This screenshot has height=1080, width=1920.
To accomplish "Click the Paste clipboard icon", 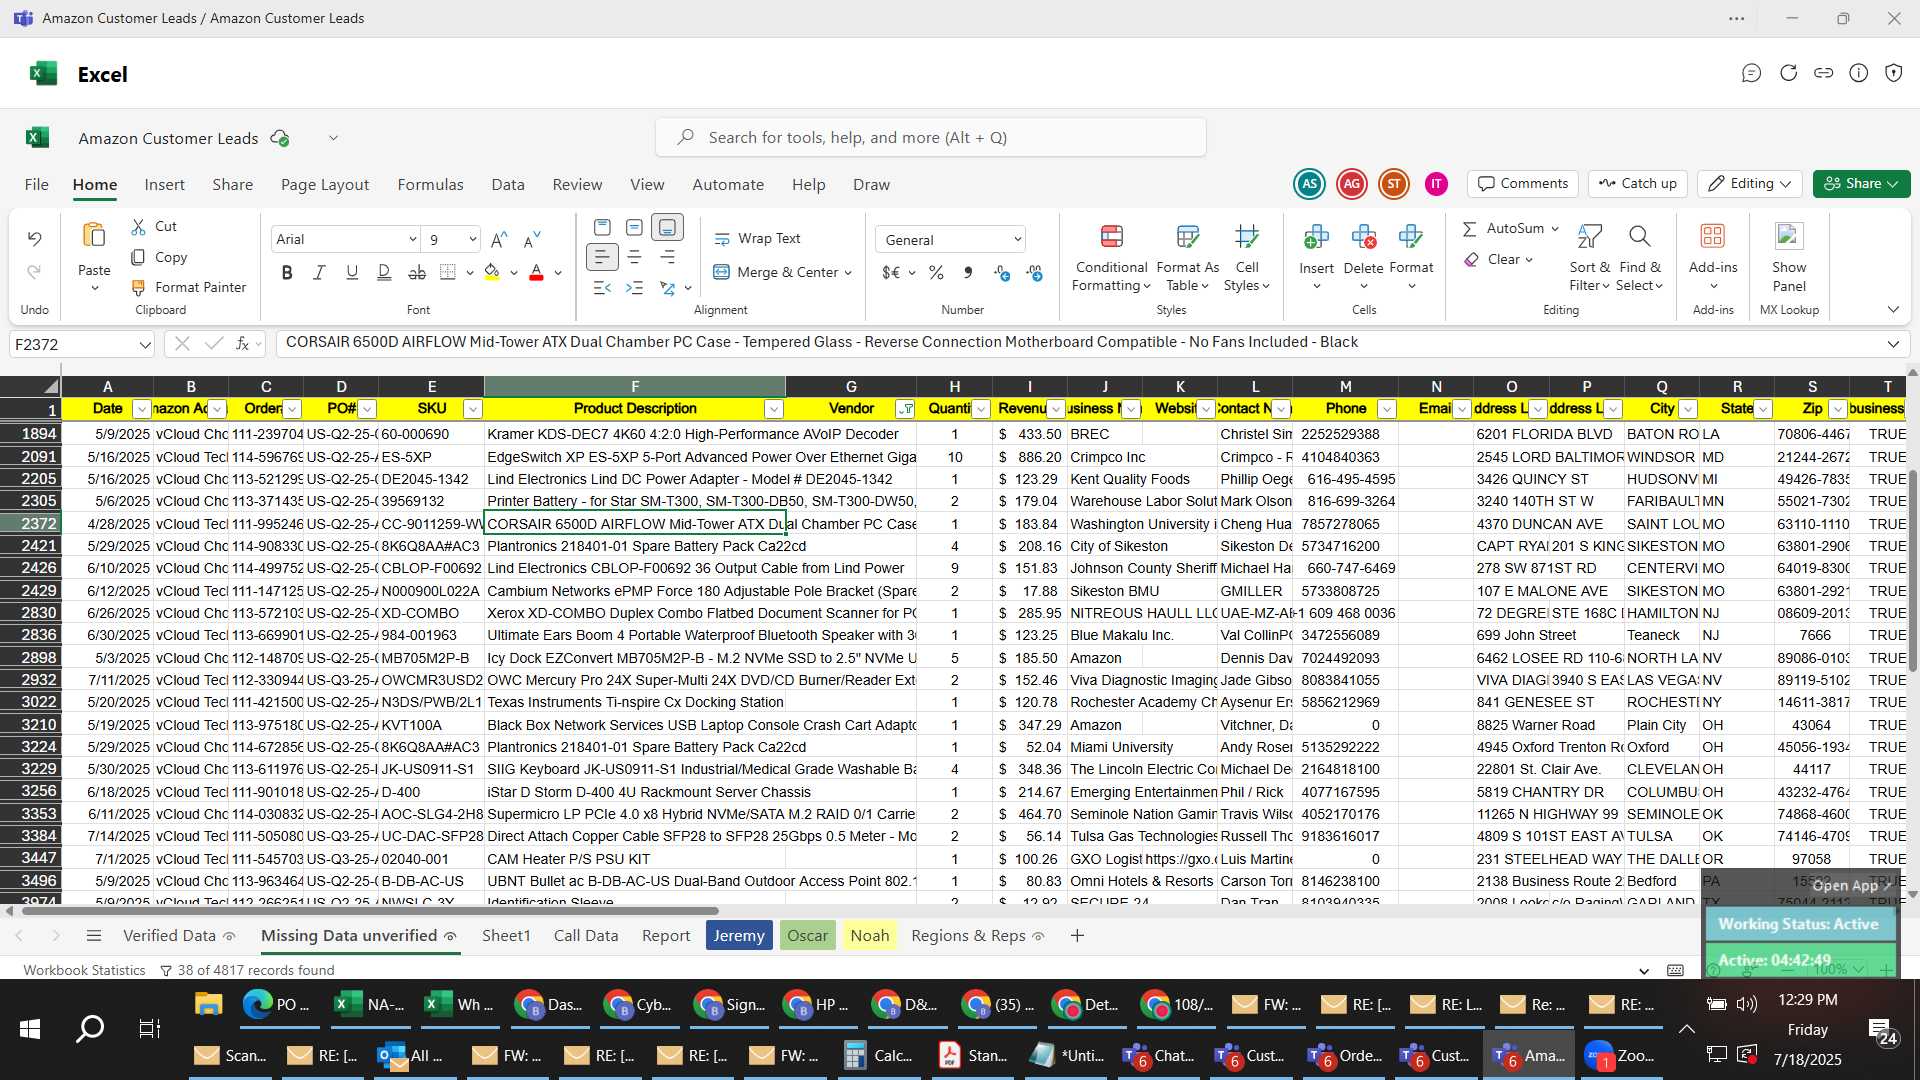I will [x=94, y=235].
